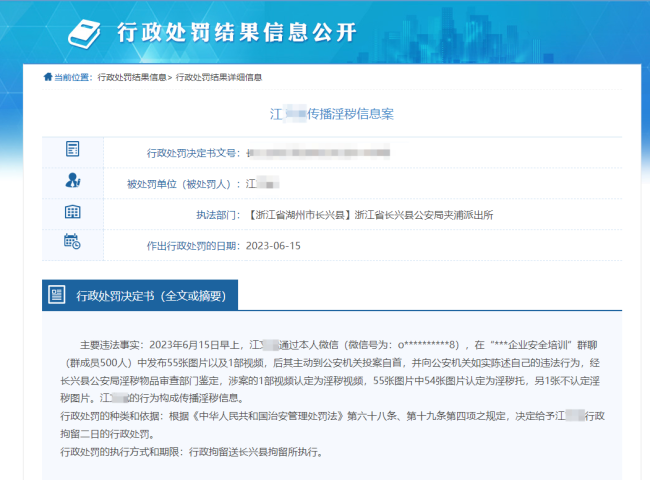Image resolution: width=650 pixels, height=480 pixels.
Task: Click the building icon beside 执法部门
Action: point(72,212)
